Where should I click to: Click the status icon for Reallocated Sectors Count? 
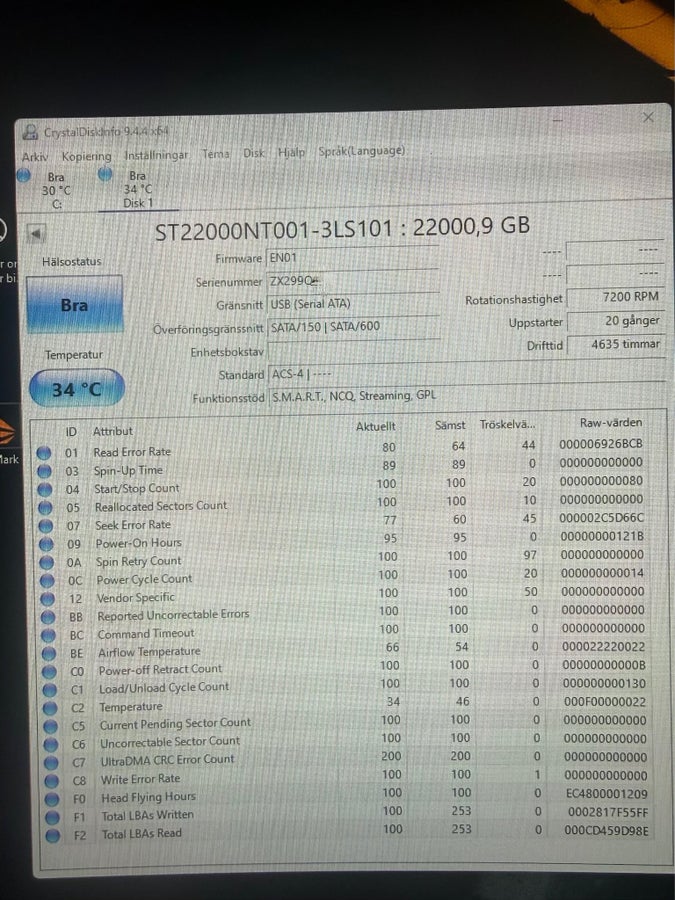click(x=45, y=508)
